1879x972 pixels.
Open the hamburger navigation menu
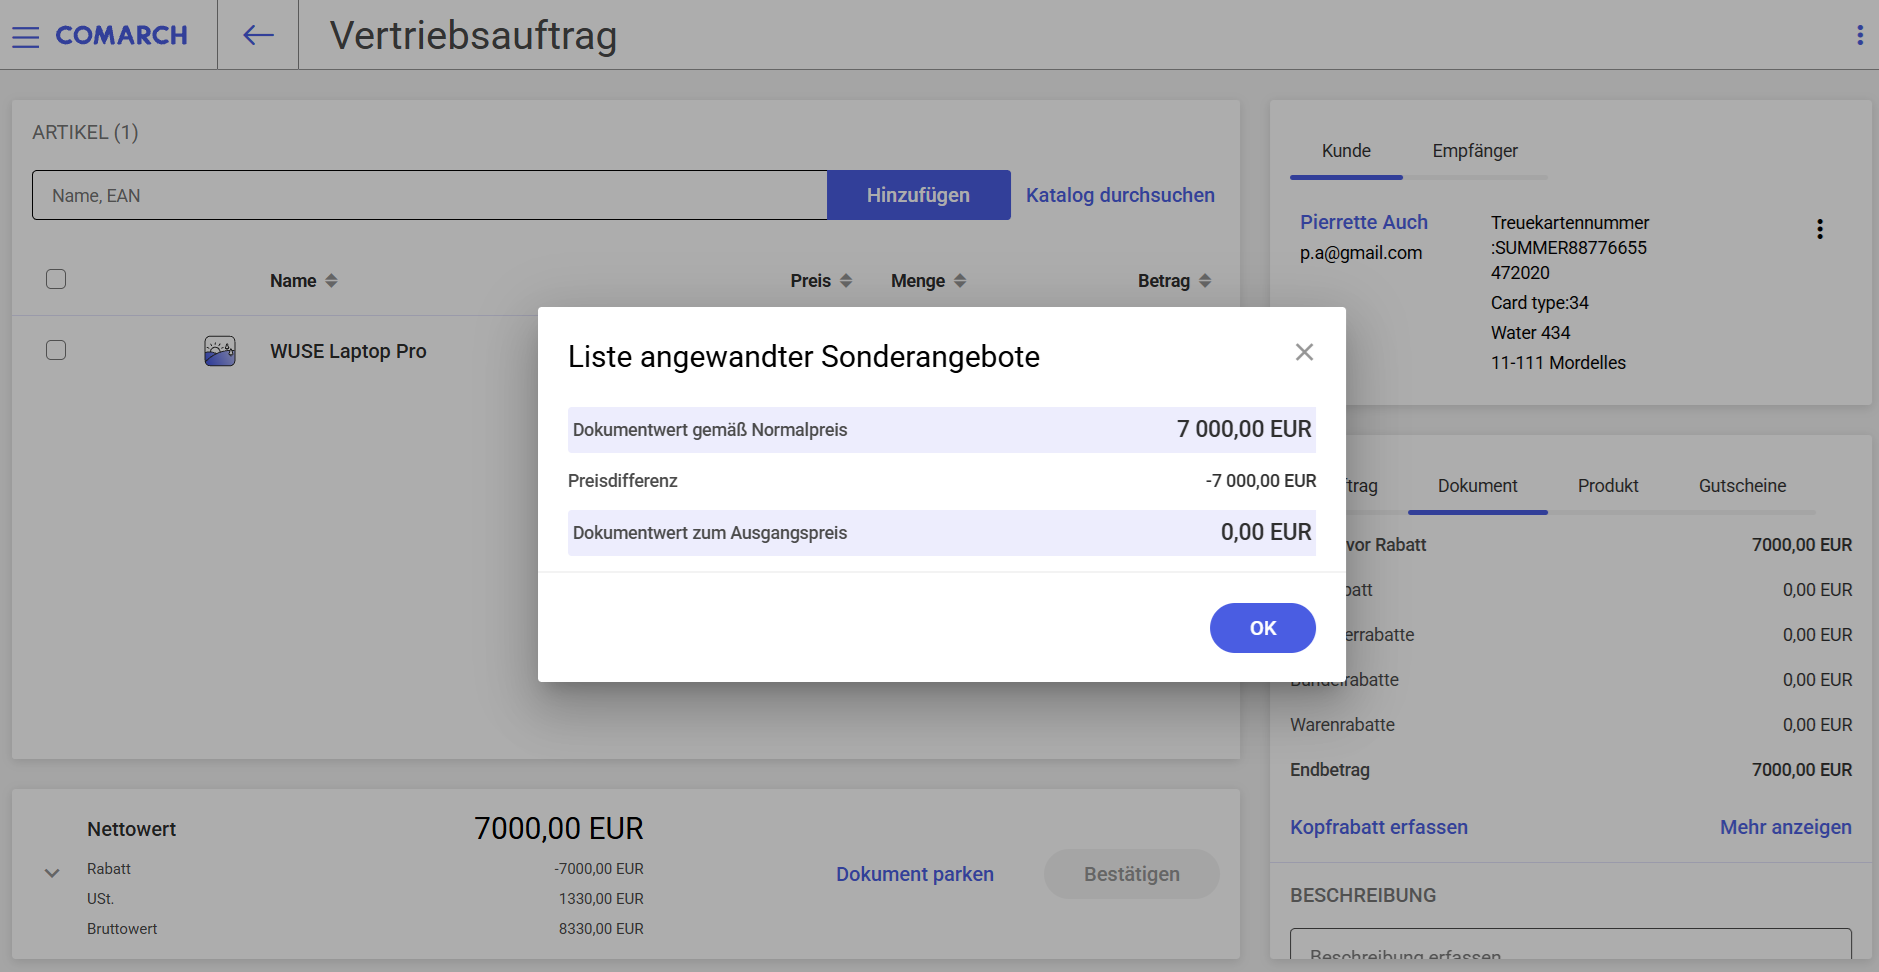point(26,36)
